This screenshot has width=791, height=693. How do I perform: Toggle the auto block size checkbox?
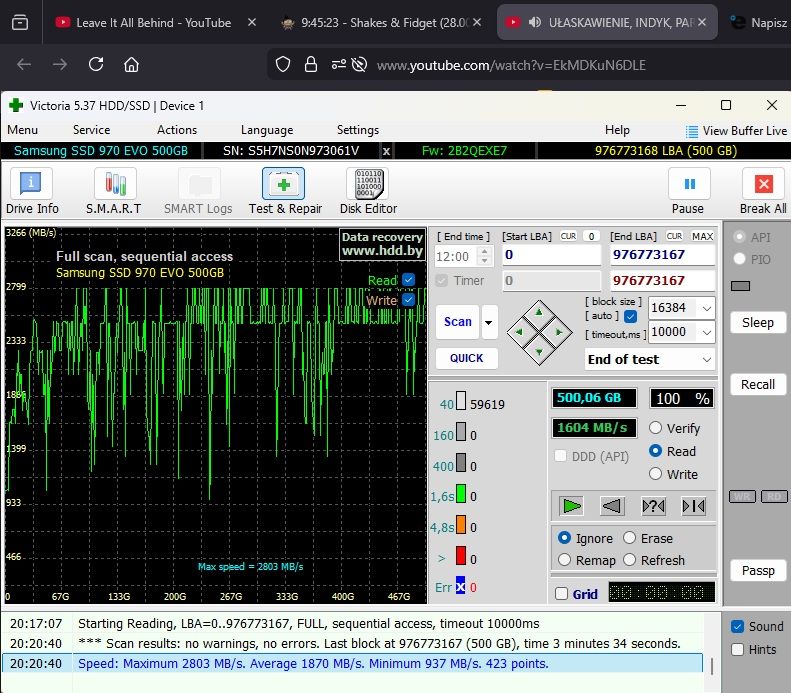tap(630, 316)
